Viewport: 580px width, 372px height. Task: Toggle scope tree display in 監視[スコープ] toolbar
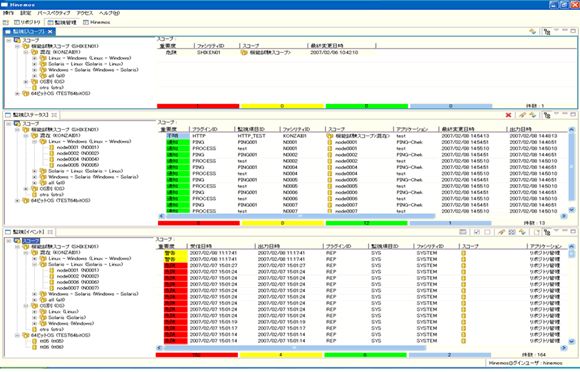(x=547, y=31)
